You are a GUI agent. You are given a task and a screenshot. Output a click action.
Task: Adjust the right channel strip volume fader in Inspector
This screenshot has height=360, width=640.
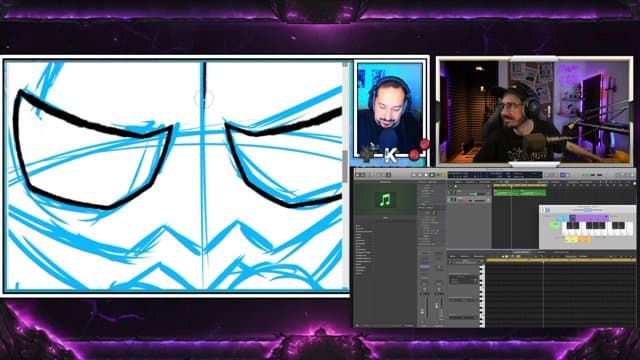[436, 306]
